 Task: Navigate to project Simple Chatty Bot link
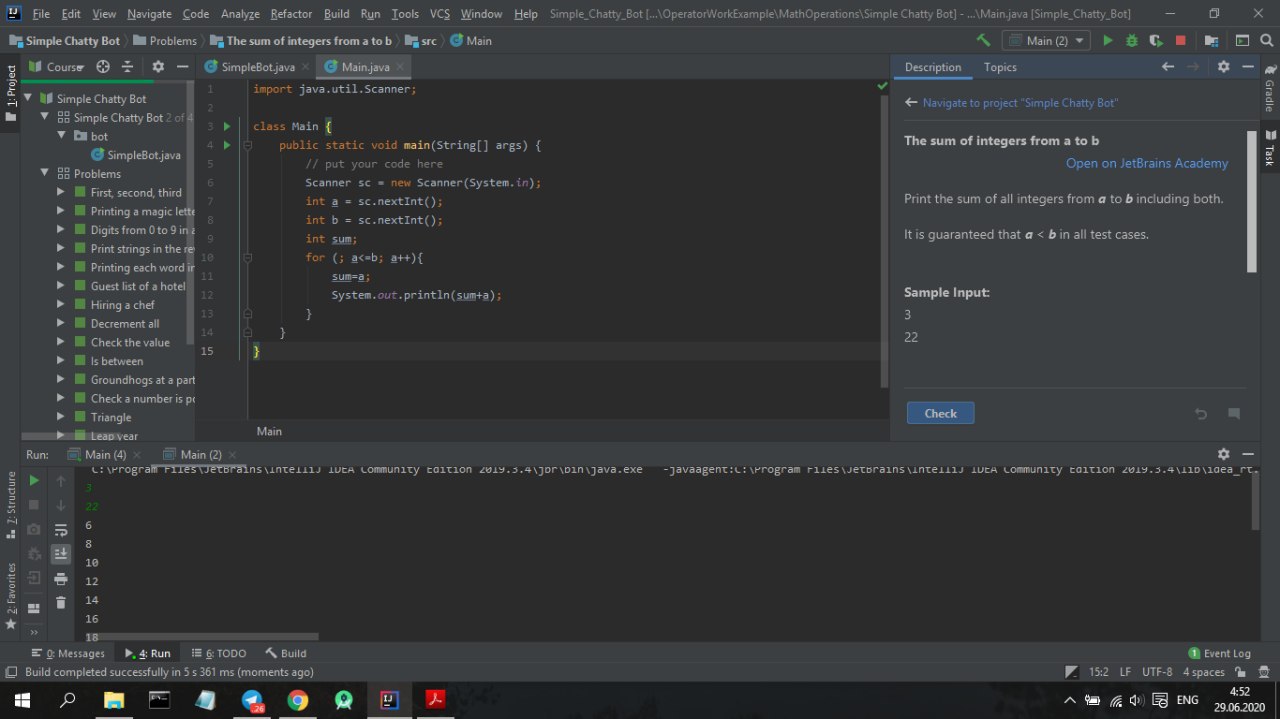click(x=1020, y=103)
